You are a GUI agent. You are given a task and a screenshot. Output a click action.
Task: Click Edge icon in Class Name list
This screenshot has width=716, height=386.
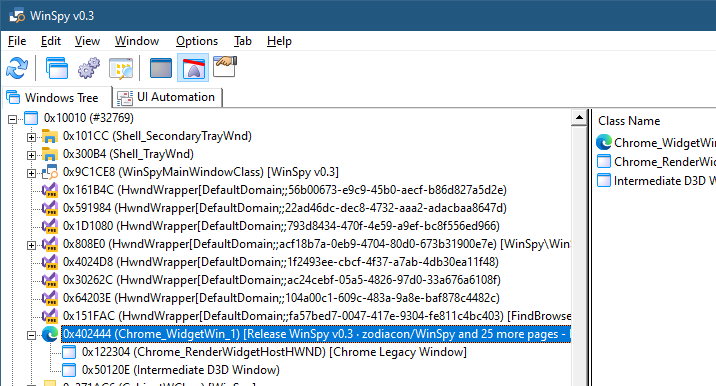(604, 143)
